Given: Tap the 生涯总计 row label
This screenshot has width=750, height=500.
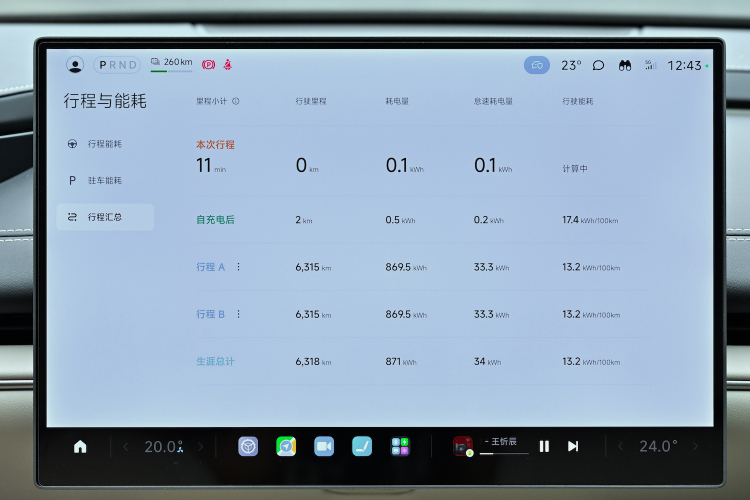Looking at the screenshot, I should pos(215,362).
